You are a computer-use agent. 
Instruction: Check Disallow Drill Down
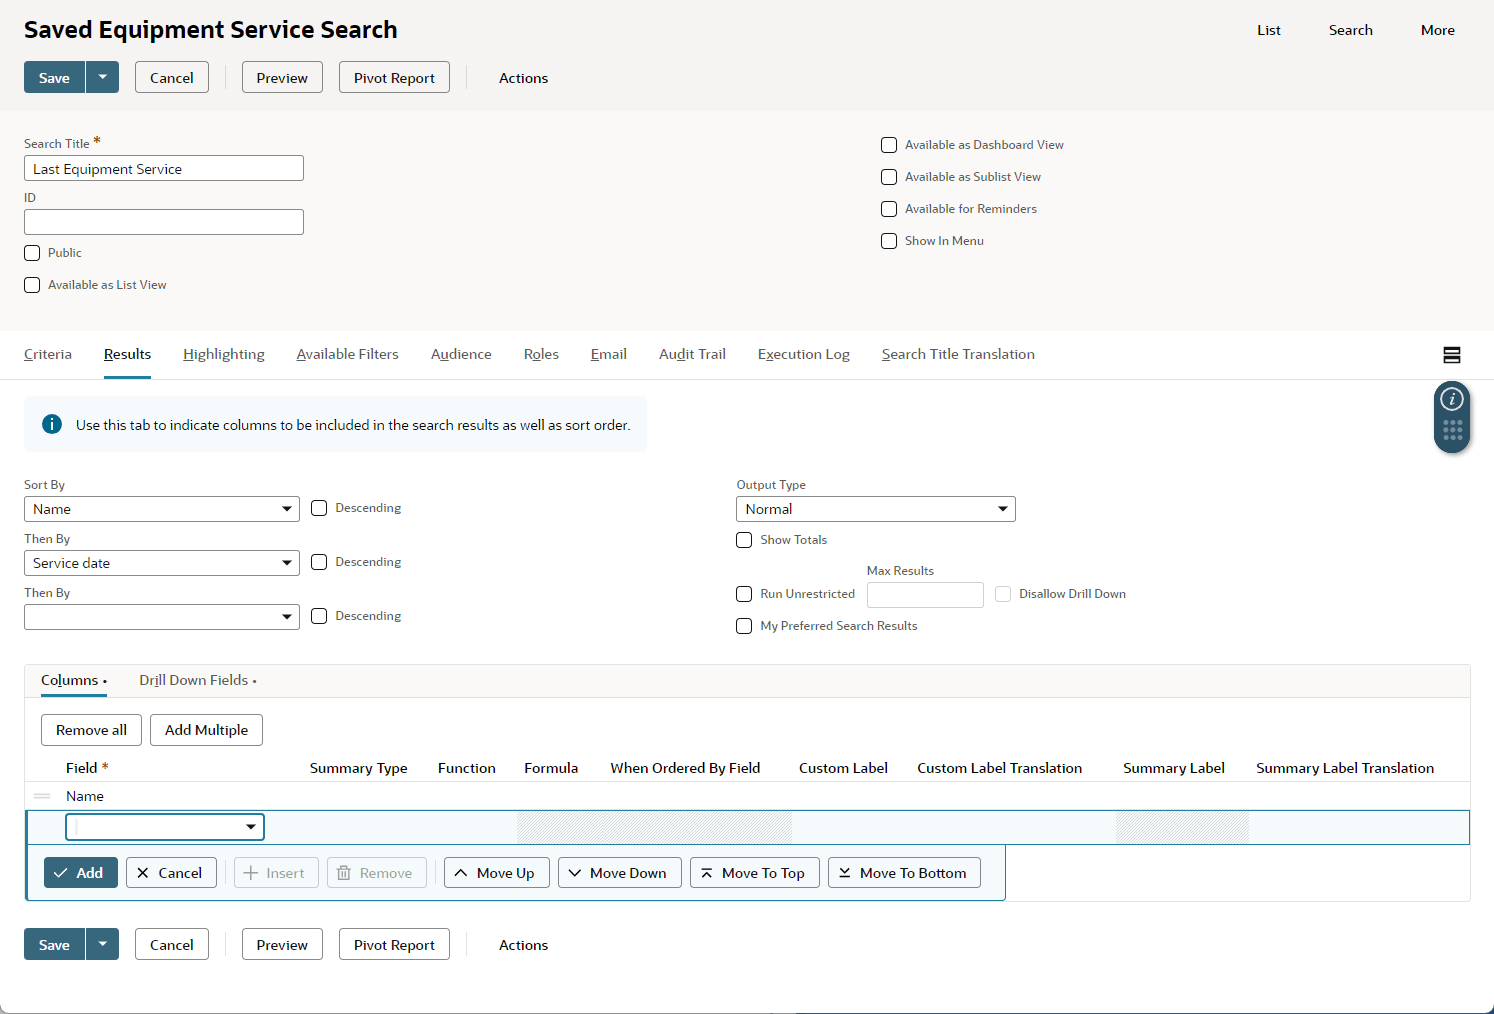pyautogui.click(x=1003, y=594)
